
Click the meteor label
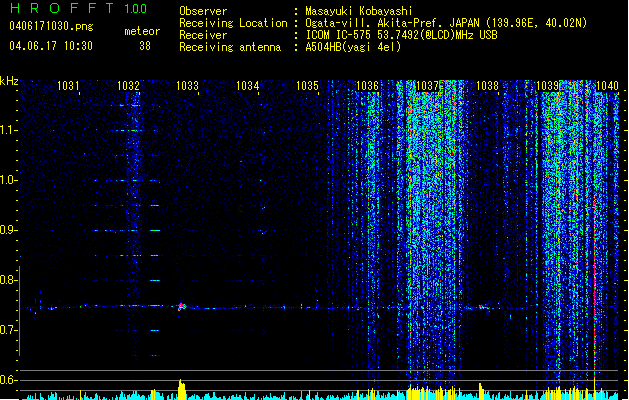pyautogui.click(x=142, y=31)
